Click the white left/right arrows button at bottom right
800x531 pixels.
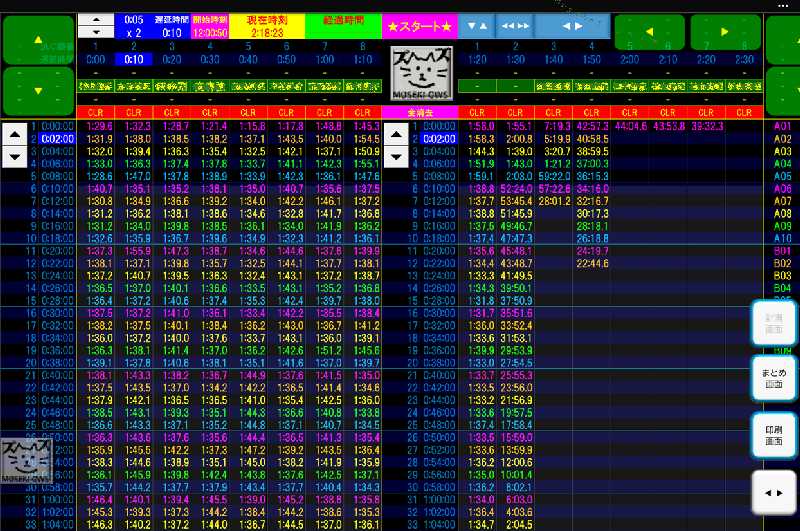(773, 493)
